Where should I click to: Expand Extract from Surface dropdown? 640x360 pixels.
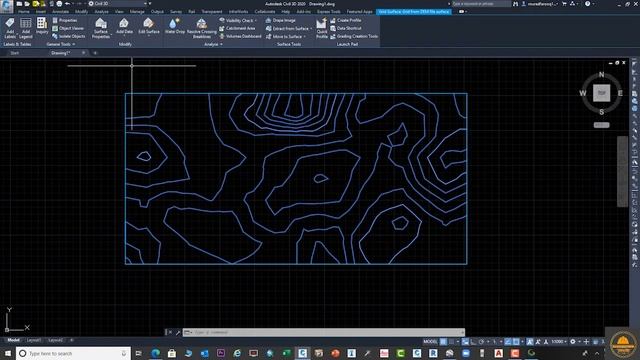coord(311,29)
